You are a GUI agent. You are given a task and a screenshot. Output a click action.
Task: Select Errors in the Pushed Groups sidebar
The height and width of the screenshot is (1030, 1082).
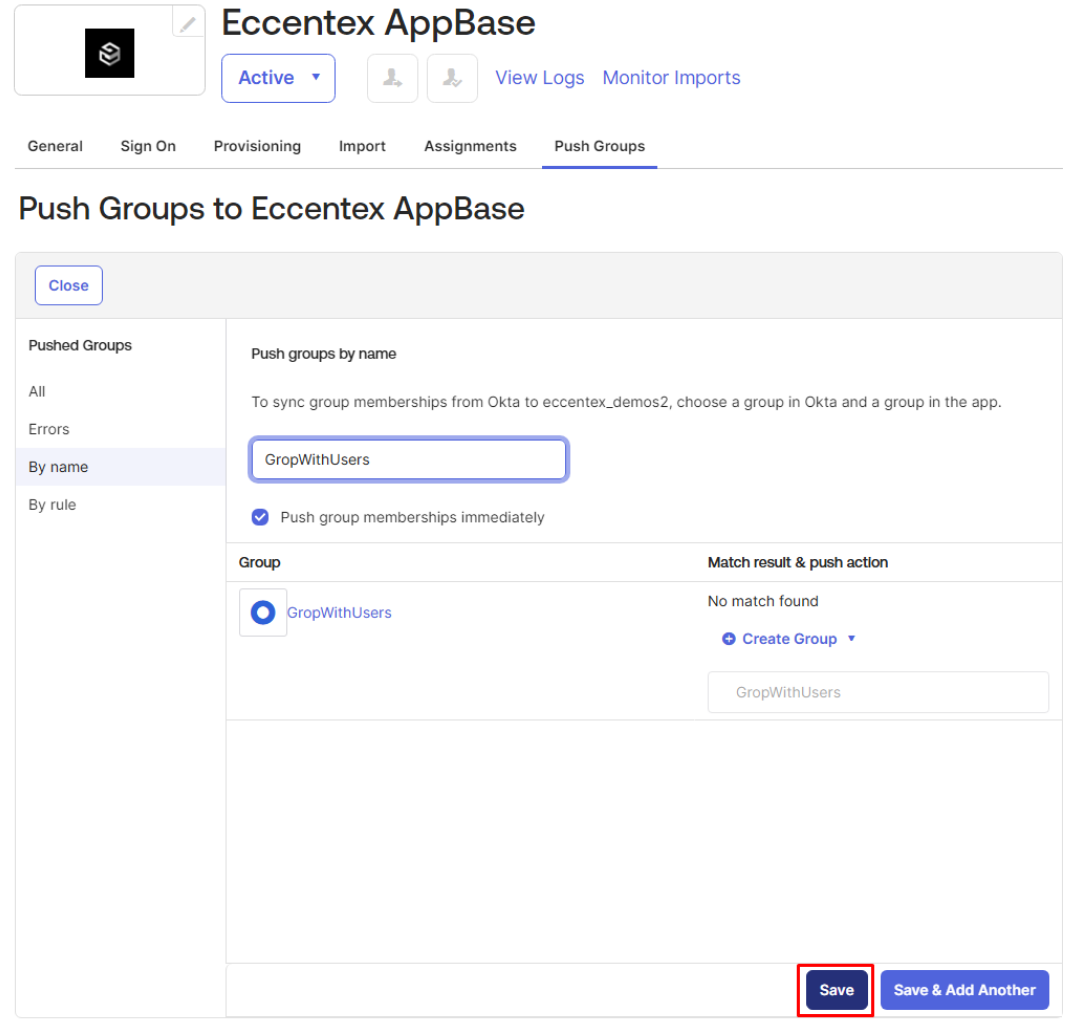pyautogui.click(x=49, y=429)
